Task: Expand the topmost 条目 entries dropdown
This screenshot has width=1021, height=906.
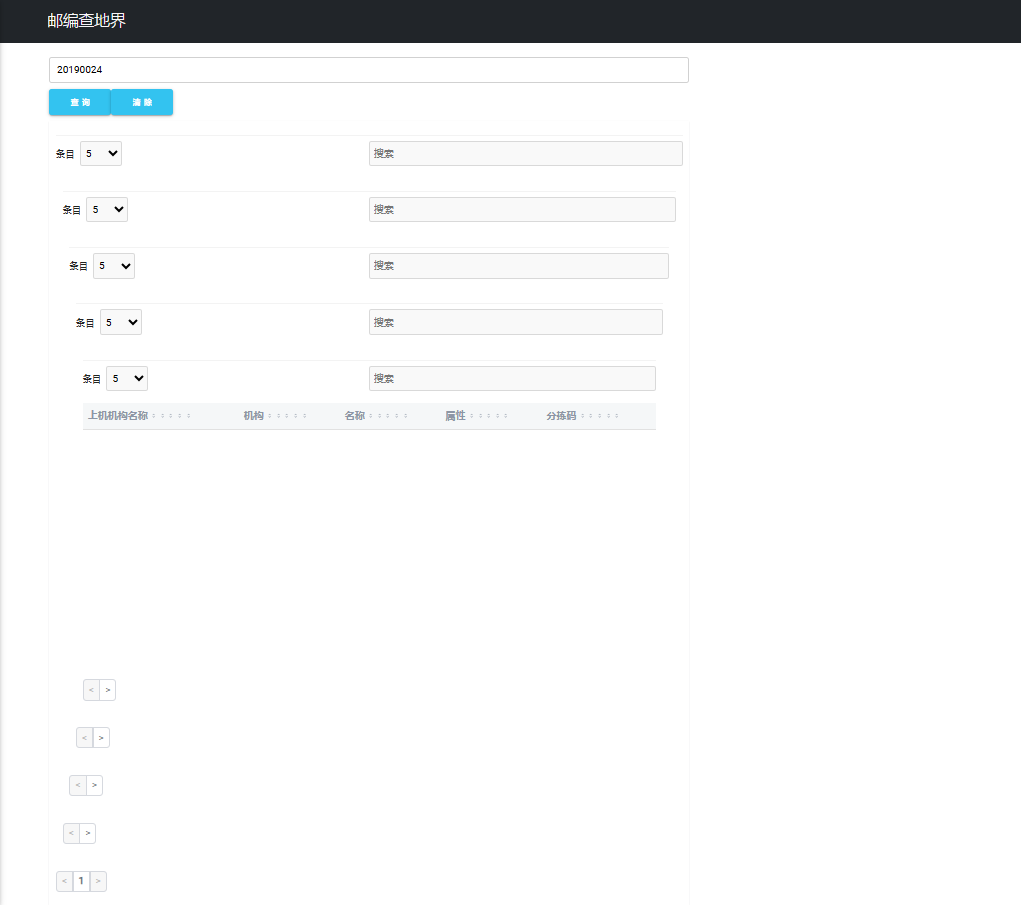Action: pyautogui.click(x=101, y=154)
